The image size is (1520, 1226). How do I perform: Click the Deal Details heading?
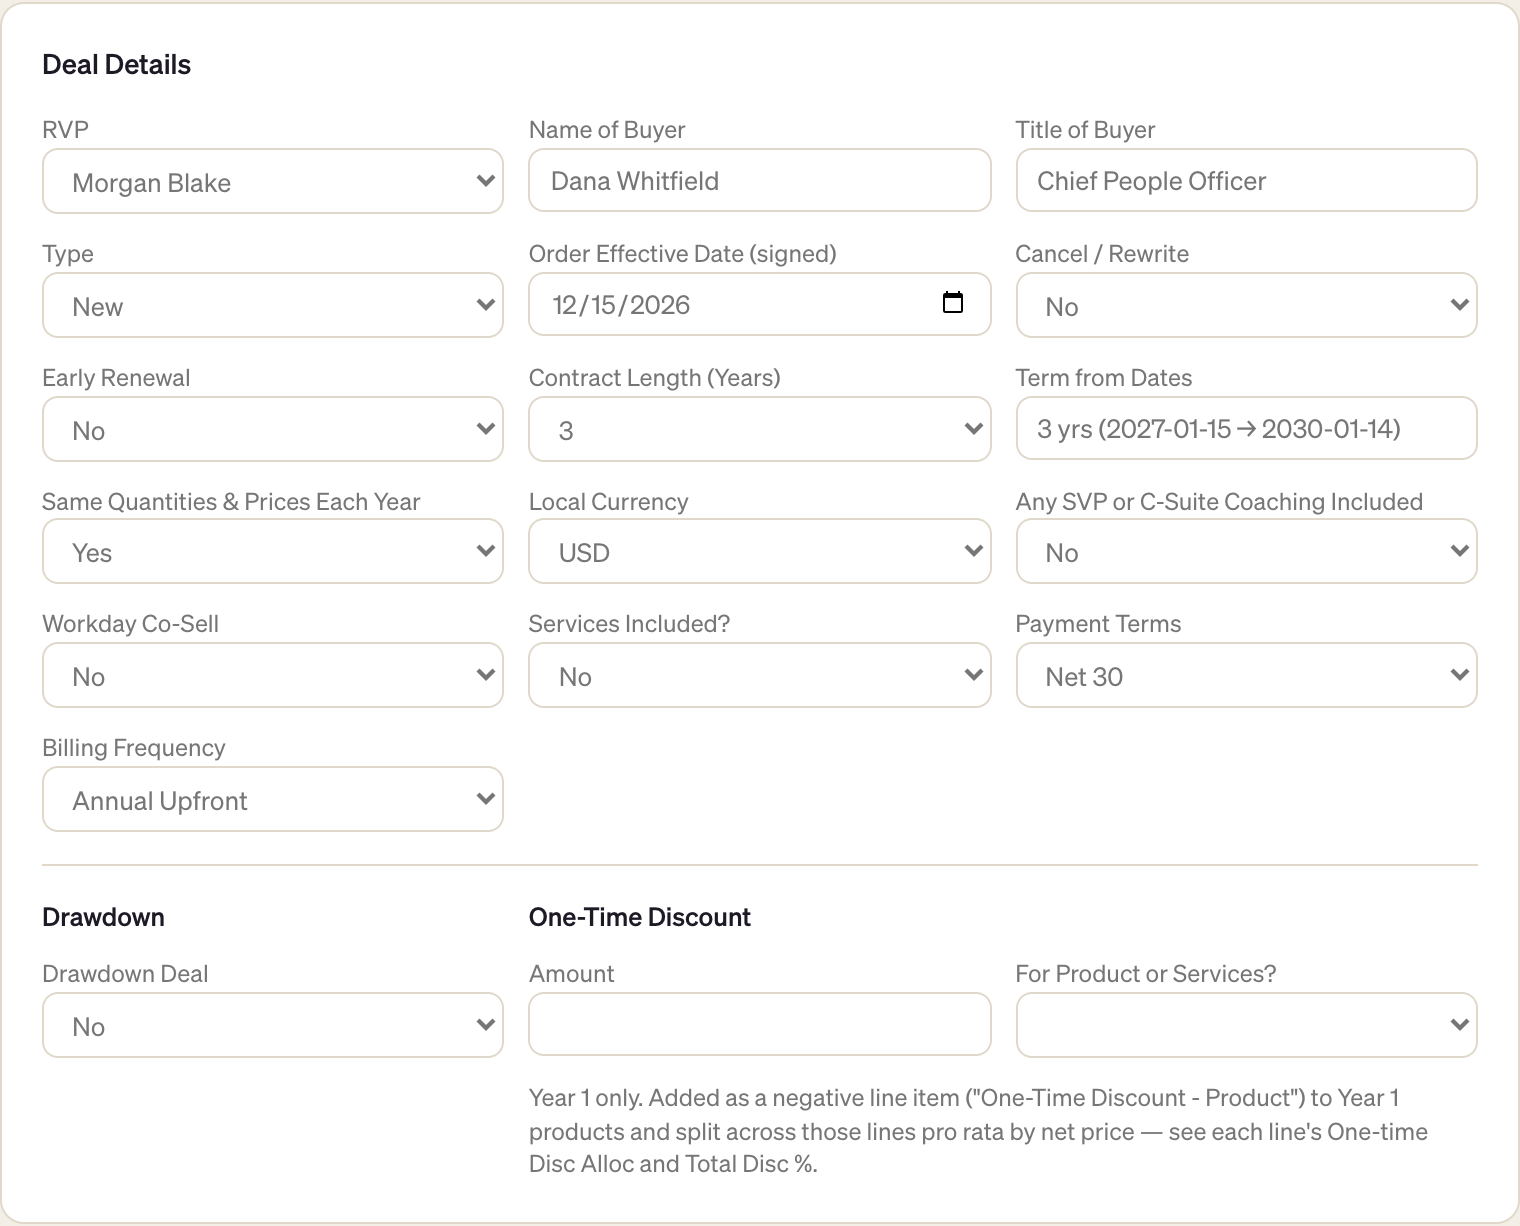116,65
